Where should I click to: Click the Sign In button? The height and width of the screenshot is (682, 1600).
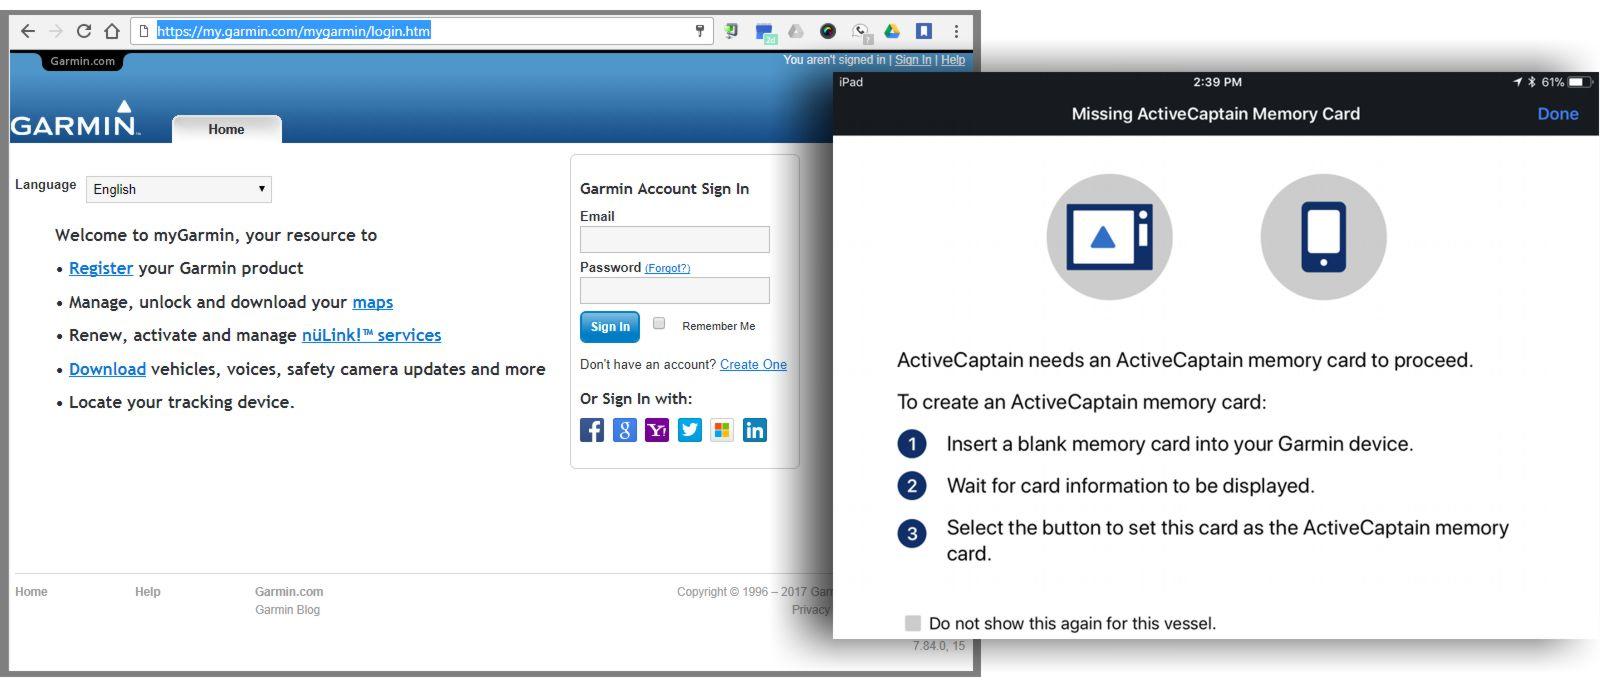pyautogui.click(x=610, y=327)
